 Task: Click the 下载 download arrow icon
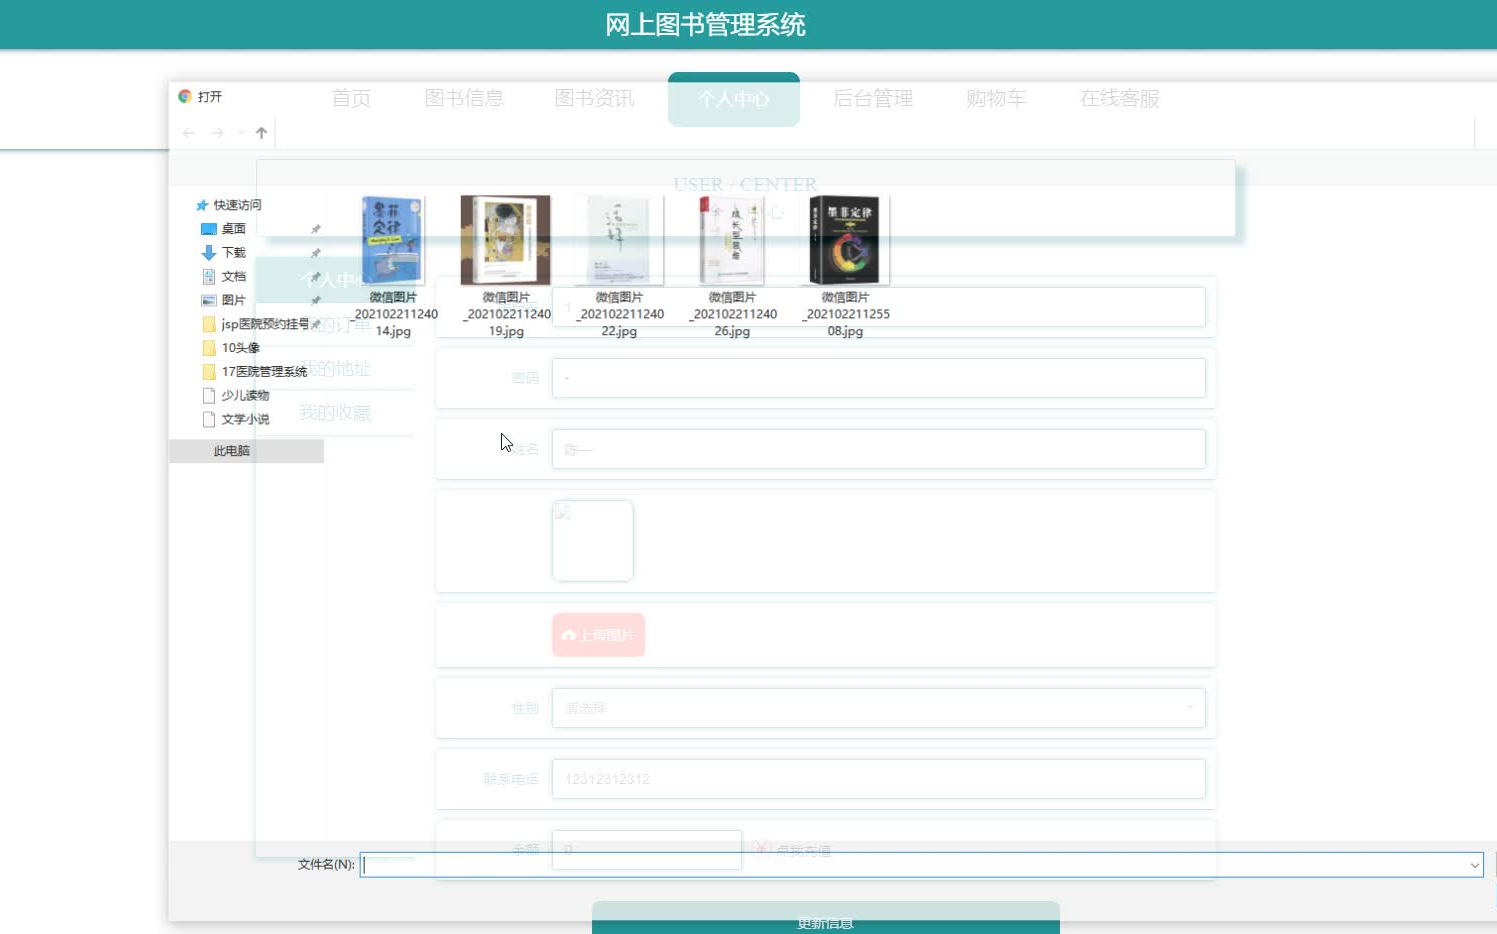(x=209, y=253)
